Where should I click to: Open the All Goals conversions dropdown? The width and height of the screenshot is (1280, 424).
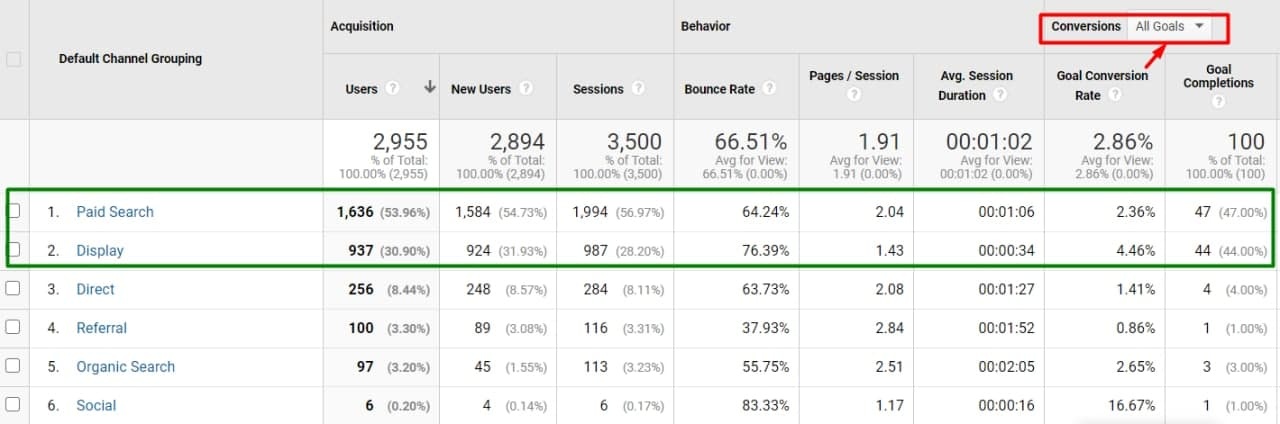pyautogui.click(x=1169, y=27)
